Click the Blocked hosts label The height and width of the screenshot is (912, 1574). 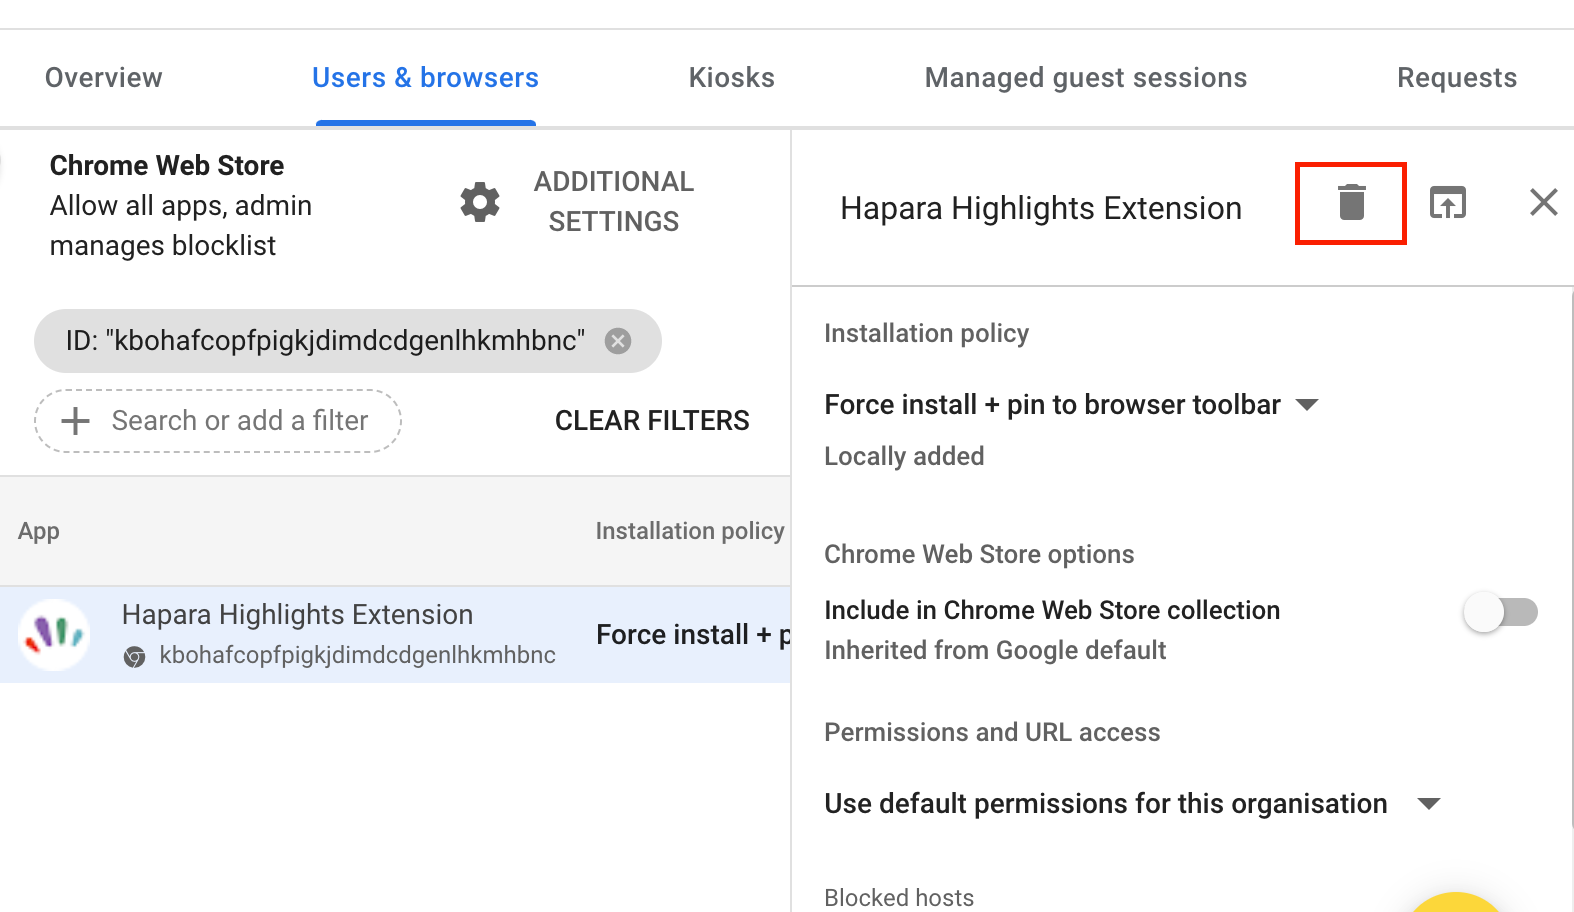click(x=899, y=898)
